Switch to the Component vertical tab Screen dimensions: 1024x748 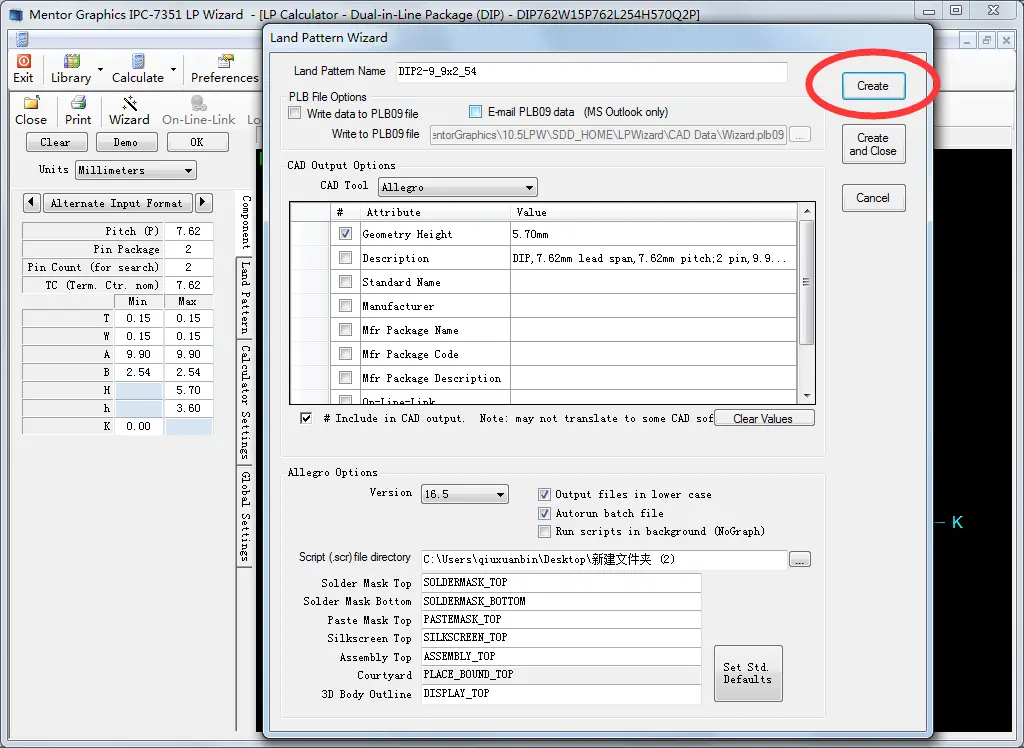(245, 222)
